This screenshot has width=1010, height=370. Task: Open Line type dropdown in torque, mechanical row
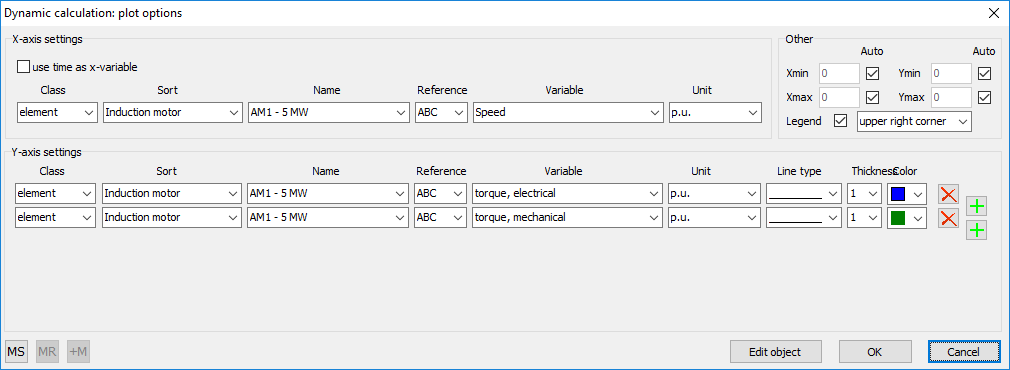point(804,217)
